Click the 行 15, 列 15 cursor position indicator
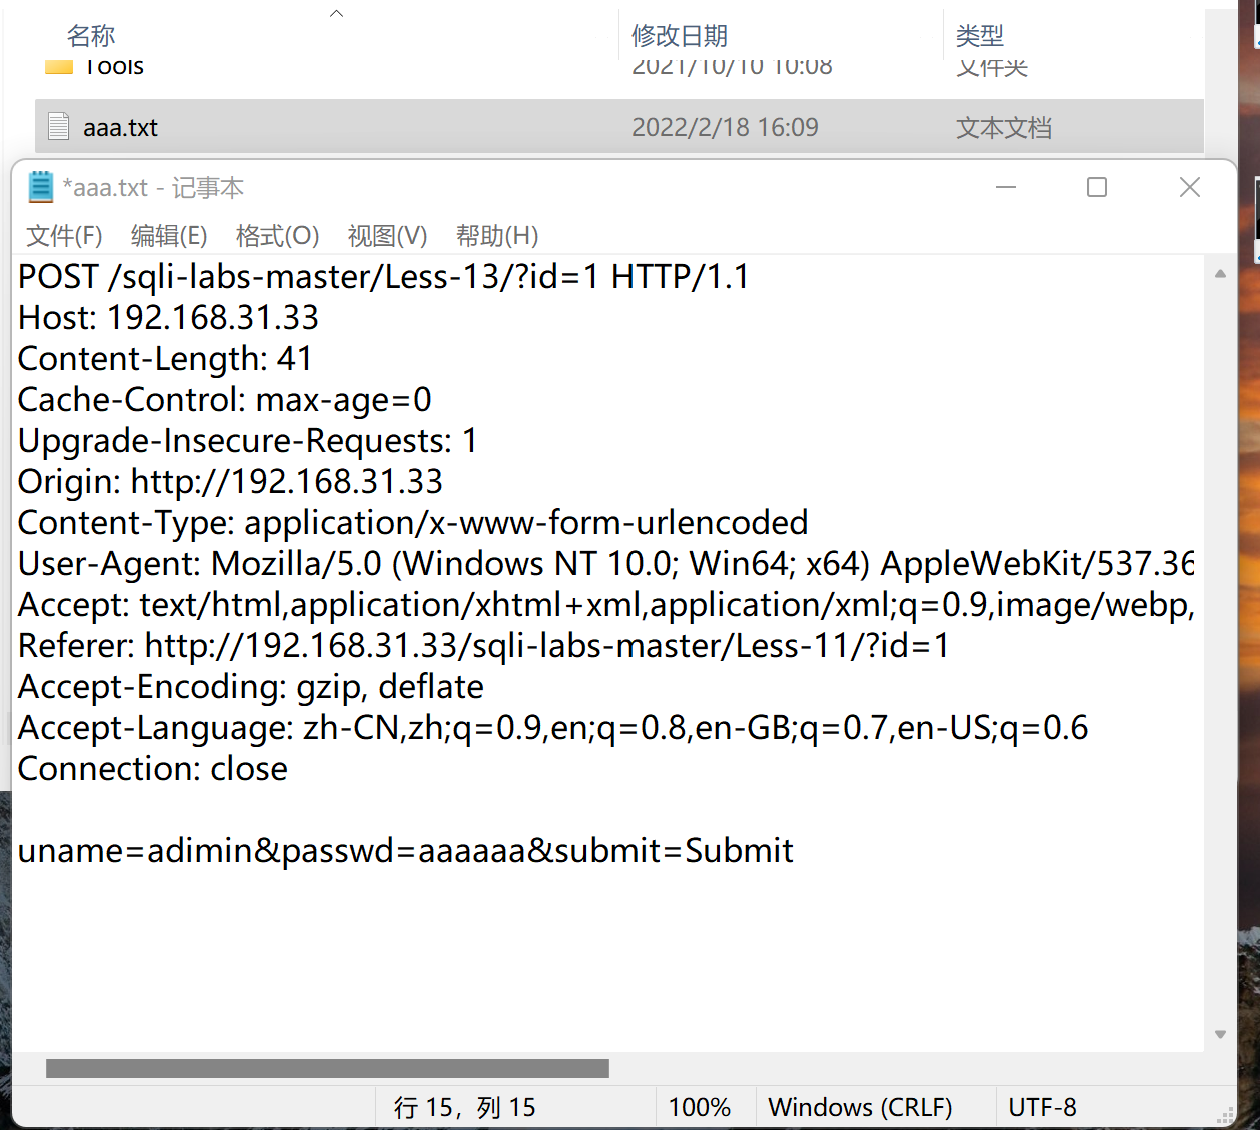The width and height of the screenshot is (1260, 1130). [x=463, y=1107]
